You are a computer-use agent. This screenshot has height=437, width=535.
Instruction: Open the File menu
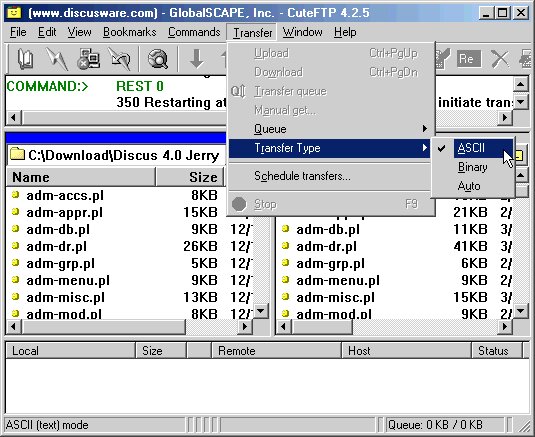pyautogui.click(x=18, y=32)
